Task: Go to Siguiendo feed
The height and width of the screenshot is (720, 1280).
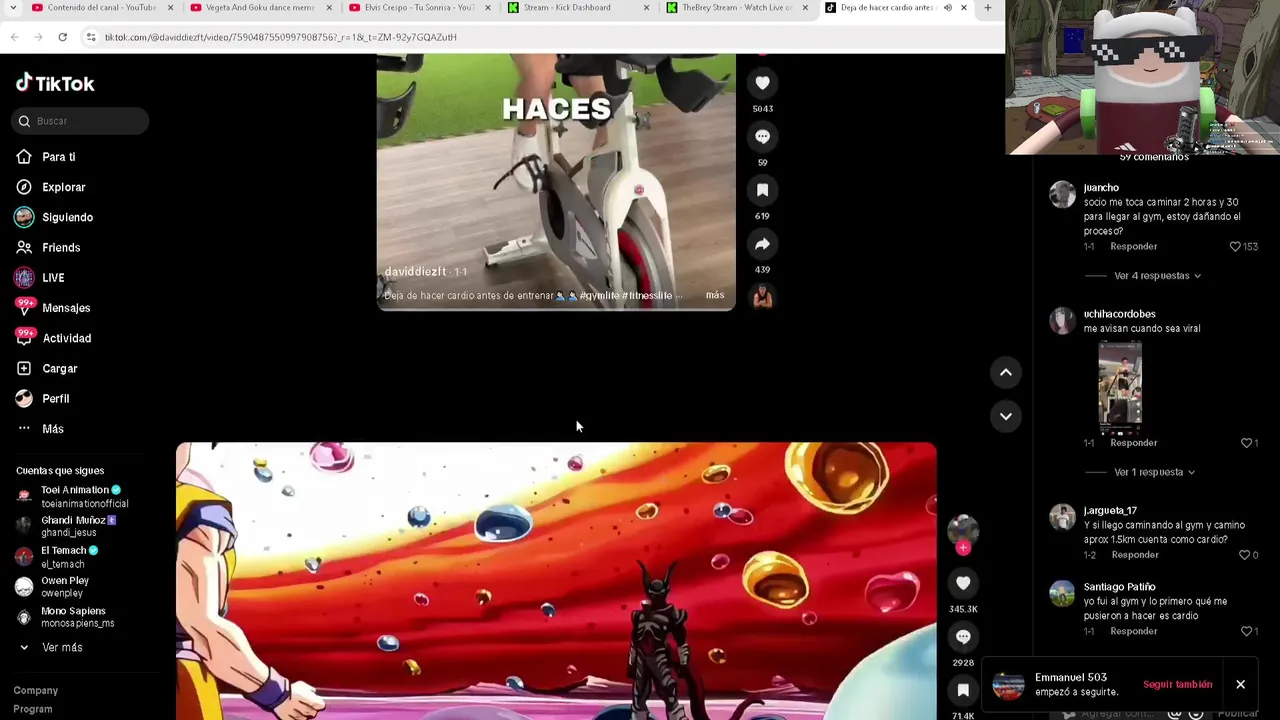Action: click(x=67, y=217)
